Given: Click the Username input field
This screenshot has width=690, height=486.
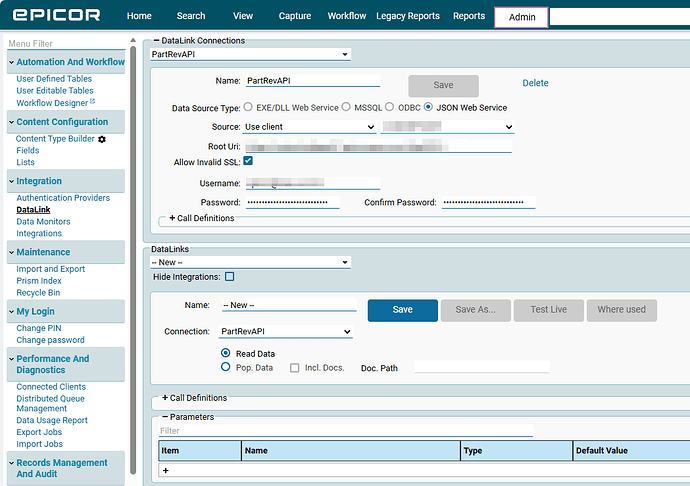Looking at the screenshot, I should point(313,183).
